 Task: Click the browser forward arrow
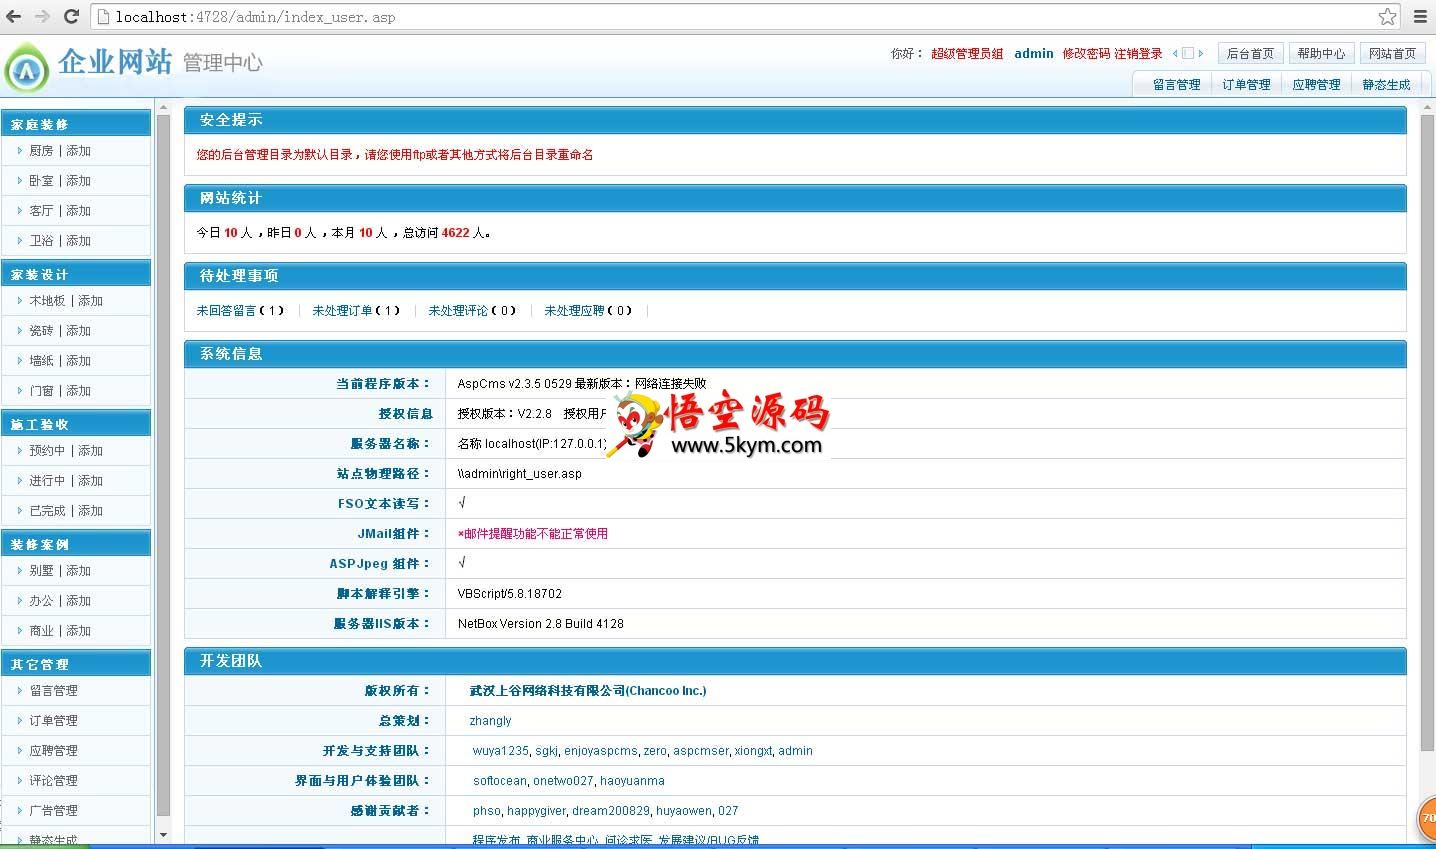coord(42,16)
